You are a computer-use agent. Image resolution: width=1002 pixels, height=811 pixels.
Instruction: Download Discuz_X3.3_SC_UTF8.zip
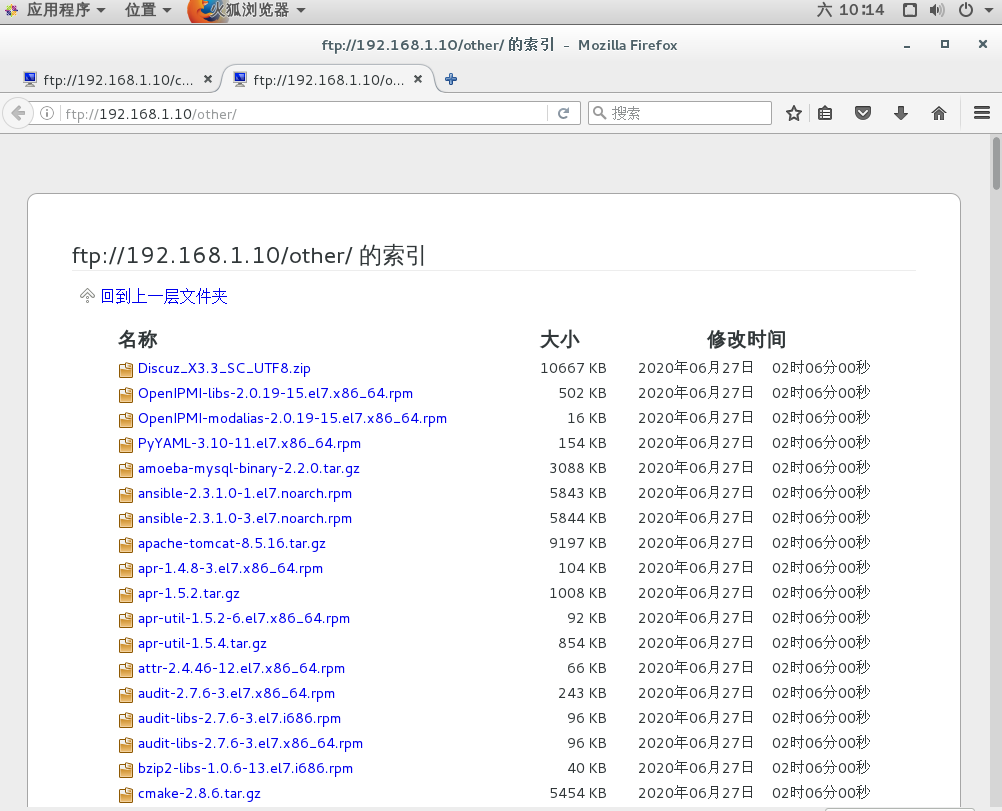pos(224,368)
